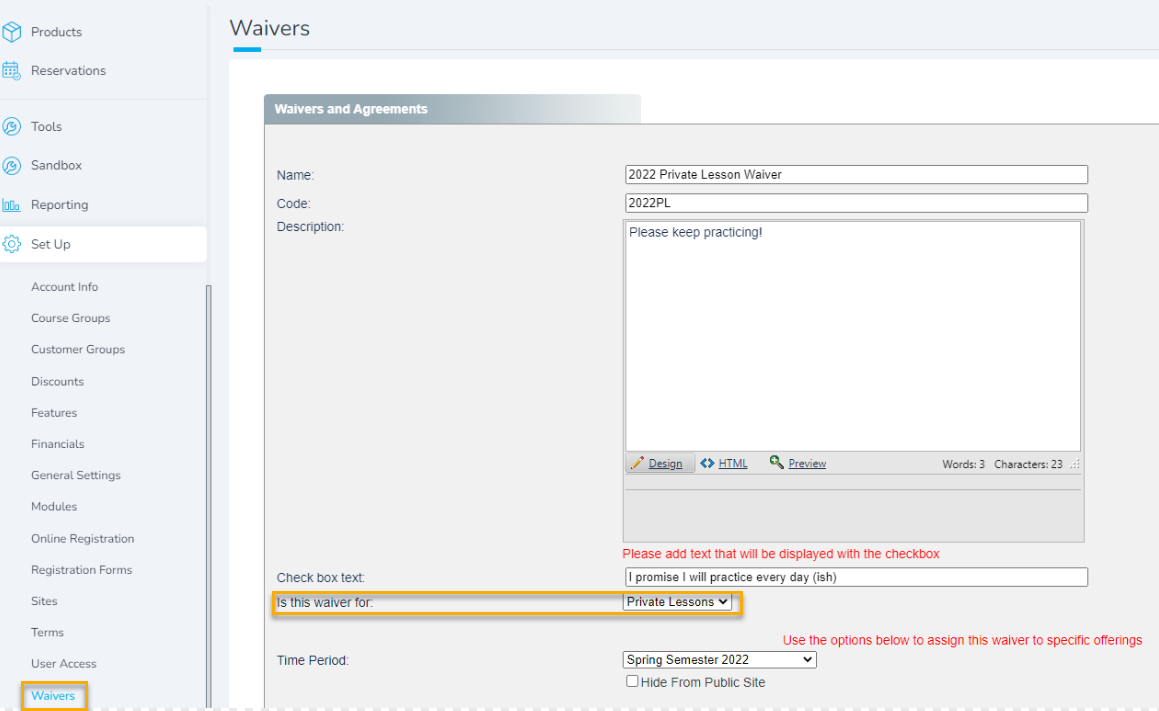The width and height of the screenshot is (1159, 711).
Task: Open Terms setup page
Action: click(x=47, y=632)
